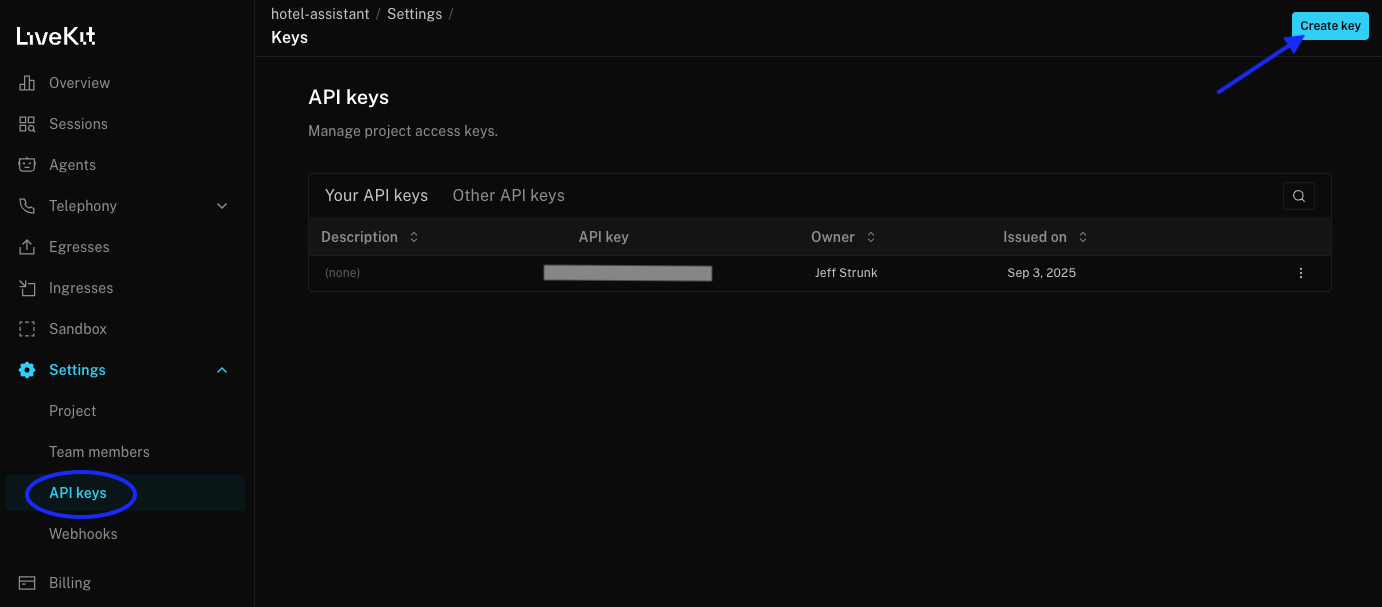This screenshot has height=607, width=1382.
Task: Expand the Telephony submenu chevron
Action: (x=222, y=206)
